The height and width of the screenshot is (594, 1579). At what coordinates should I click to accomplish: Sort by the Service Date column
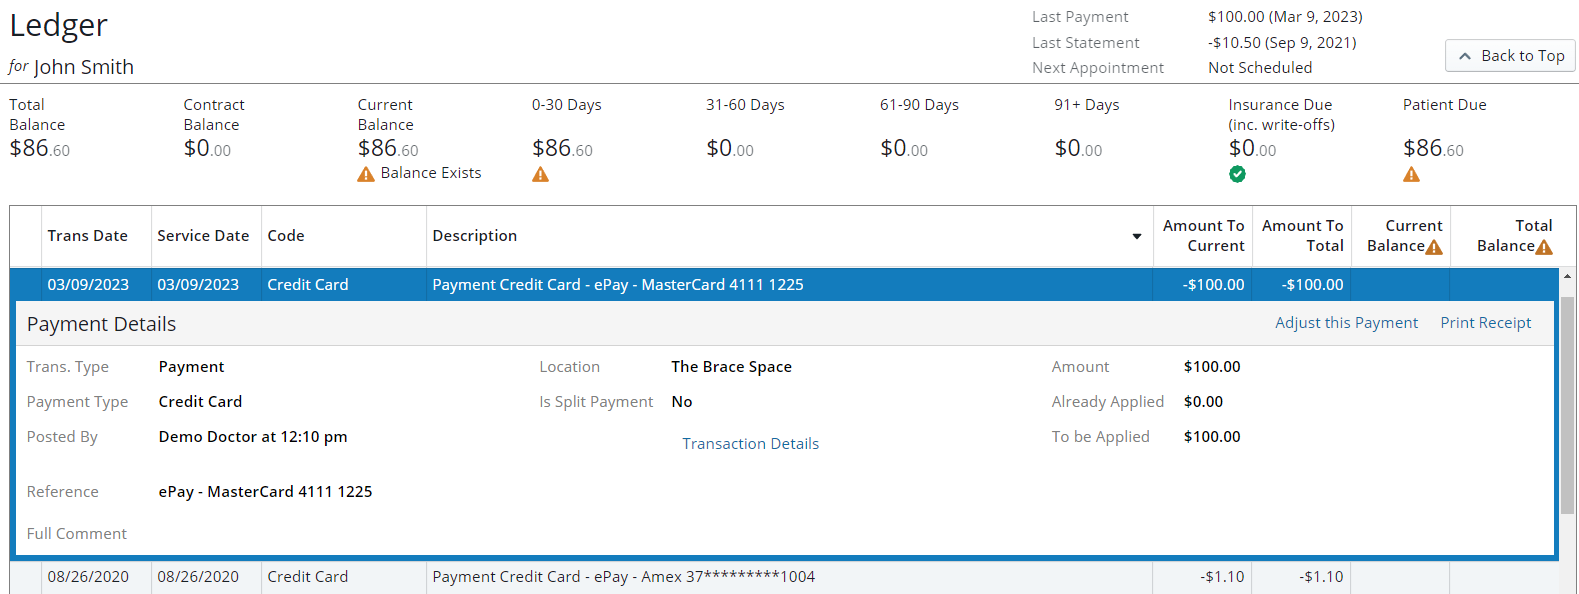pyautogui.click(x=203, y=236)
